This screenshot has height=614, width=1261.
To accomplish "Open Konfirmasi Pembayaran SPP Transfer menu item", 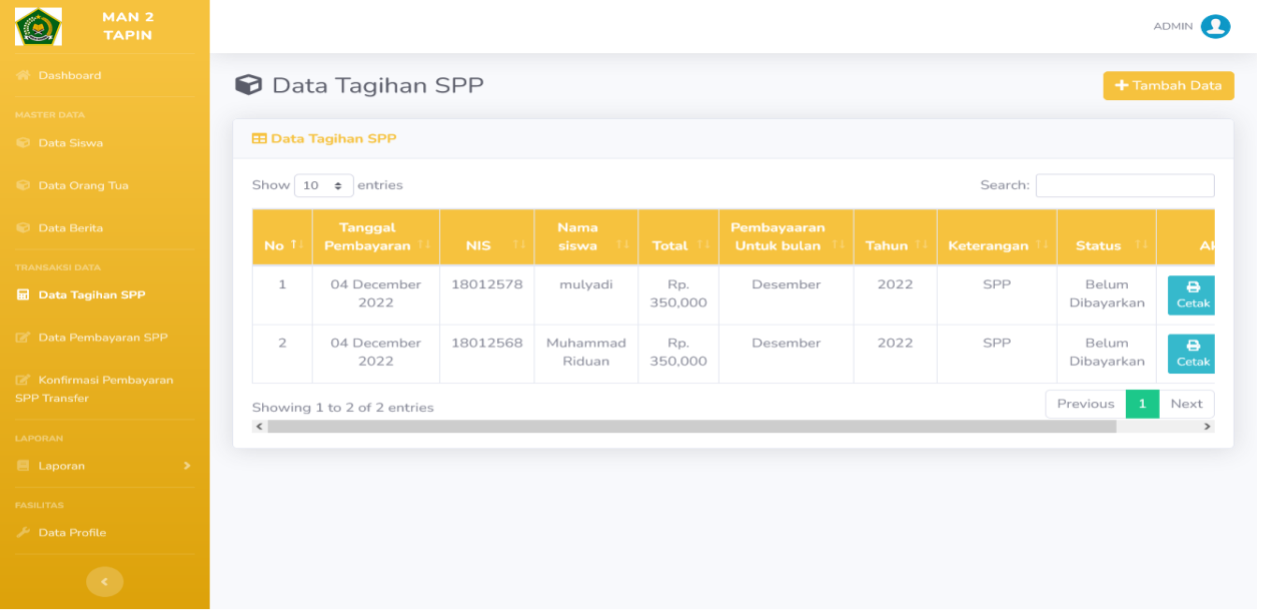I will (x=94, y=389).
